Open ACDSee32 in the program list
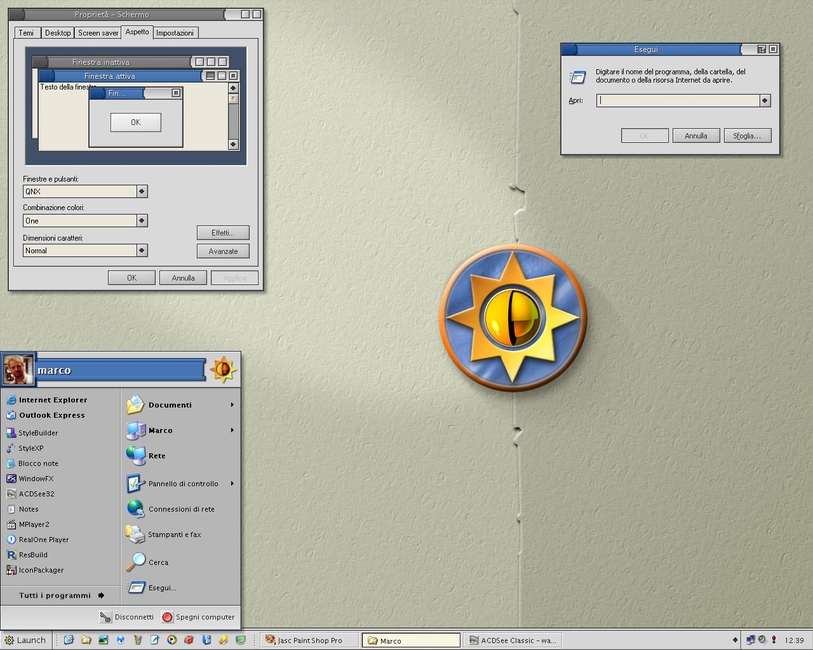Image resolution: width=813 pixels, height=650 pixels. point(30,494)
